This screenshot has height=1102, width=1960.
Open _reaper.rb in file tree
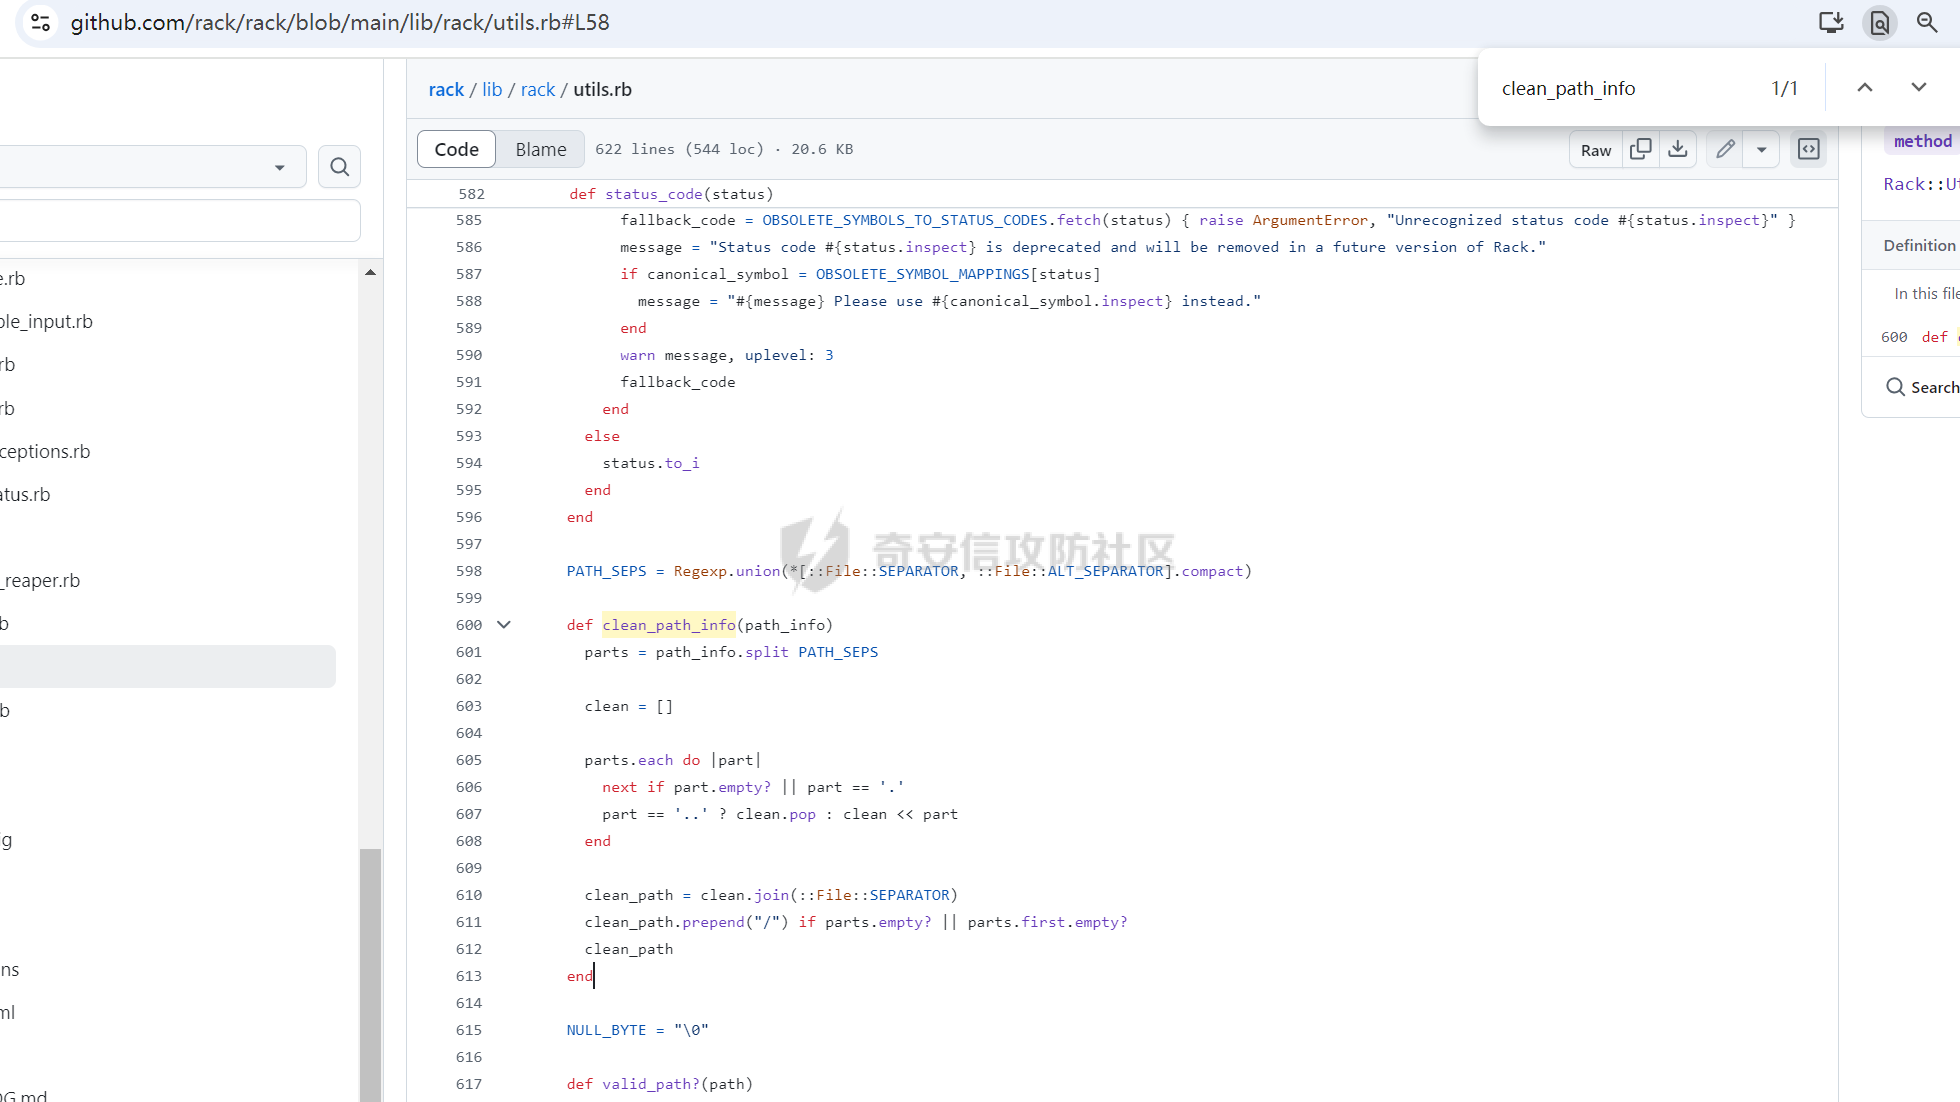coord(40,580)
